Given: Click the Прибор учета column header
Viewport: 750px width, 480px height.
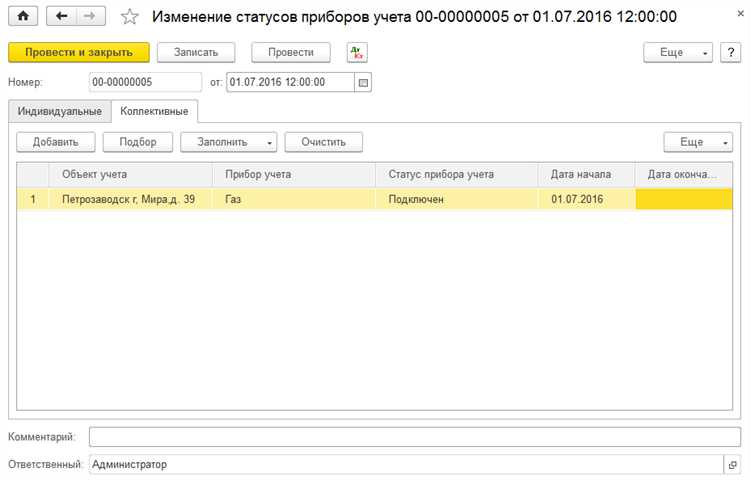Looking at the screenshot, I should coord(294,175).
